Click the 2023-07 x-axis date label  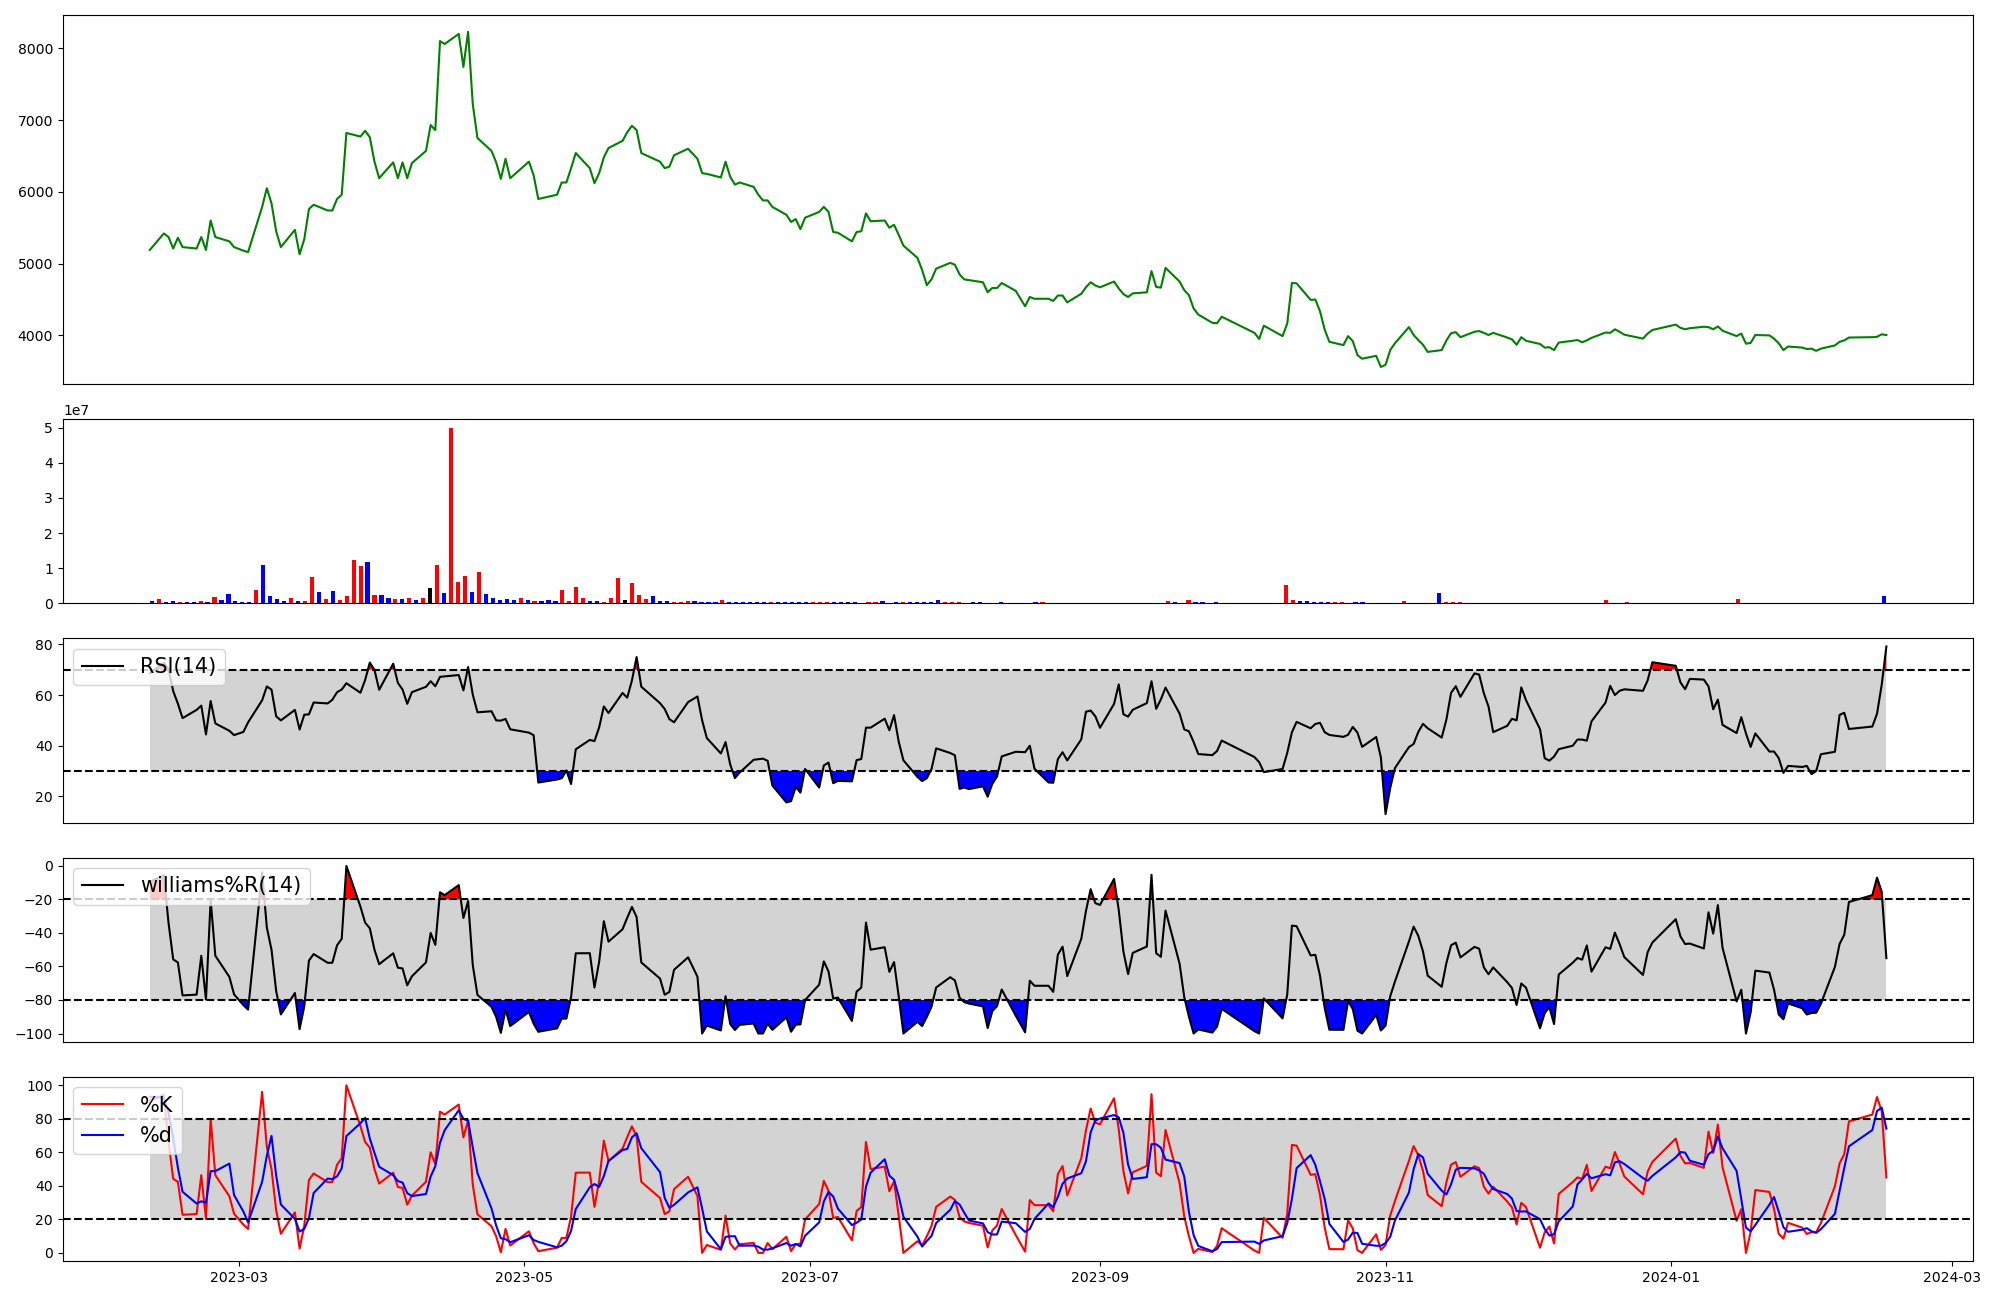pyautogui.click(x=810, y=1277)
